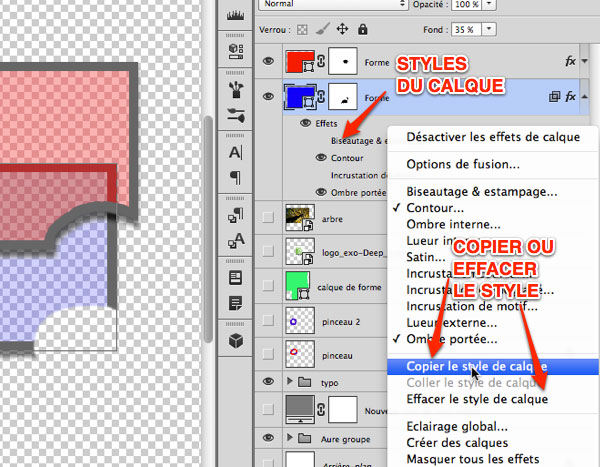This screenshot has height=467, width=600.
Task: Open the Properties panel icon
Action: pos(235,278)
